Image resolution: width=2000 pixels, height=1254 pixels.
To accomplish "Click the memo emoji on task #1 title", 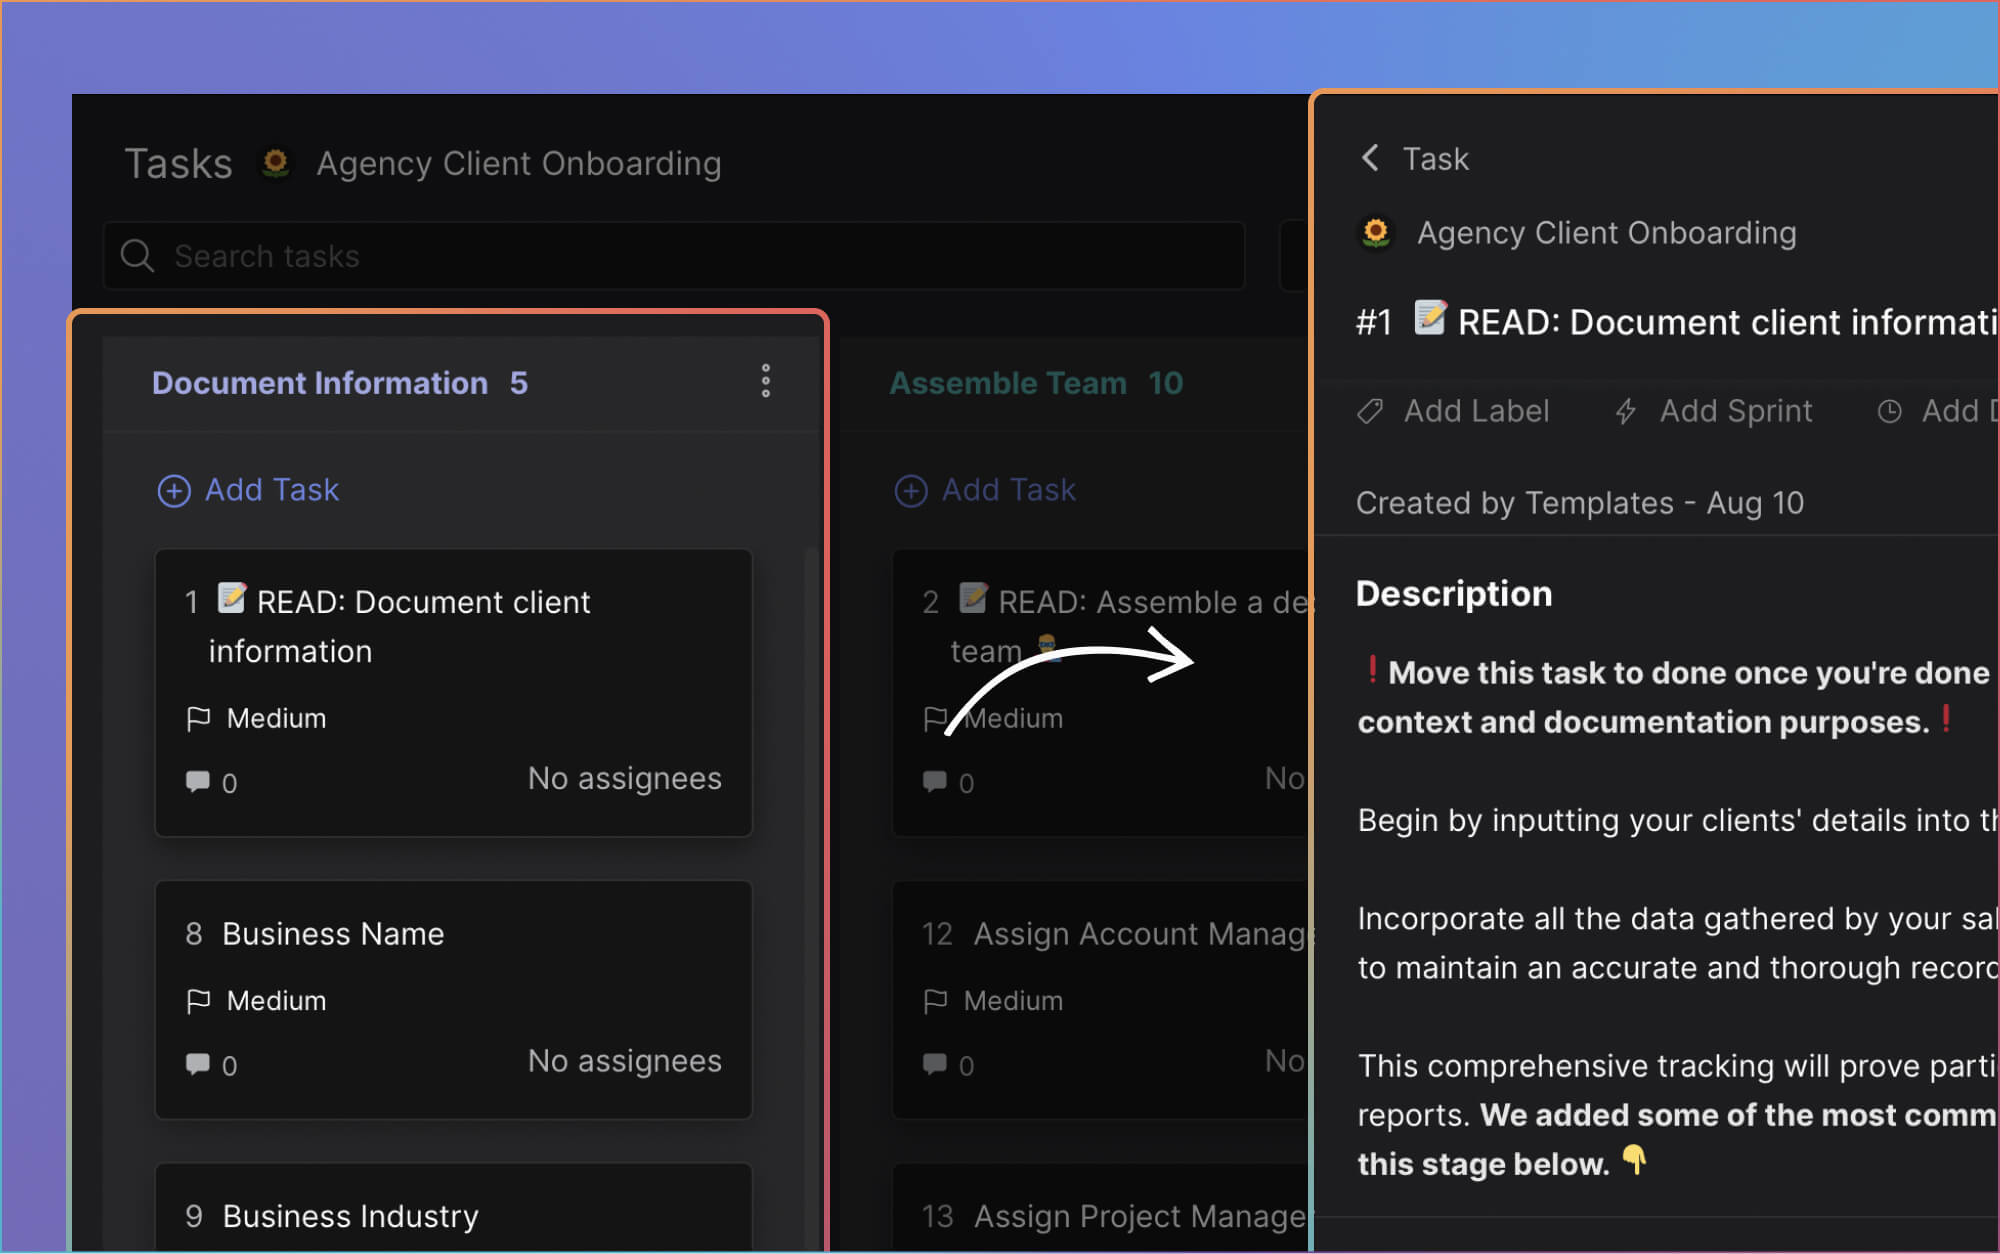I will coord(1430,320).
